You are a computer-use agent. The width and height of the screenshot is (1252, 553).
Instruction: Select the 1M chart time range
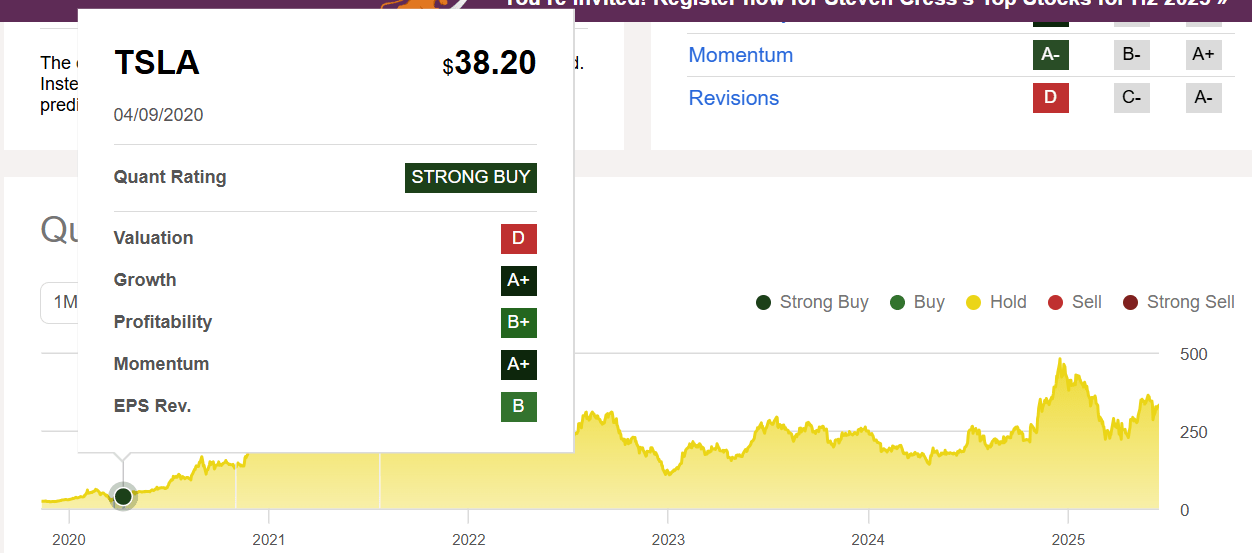[x=62, y=303]
